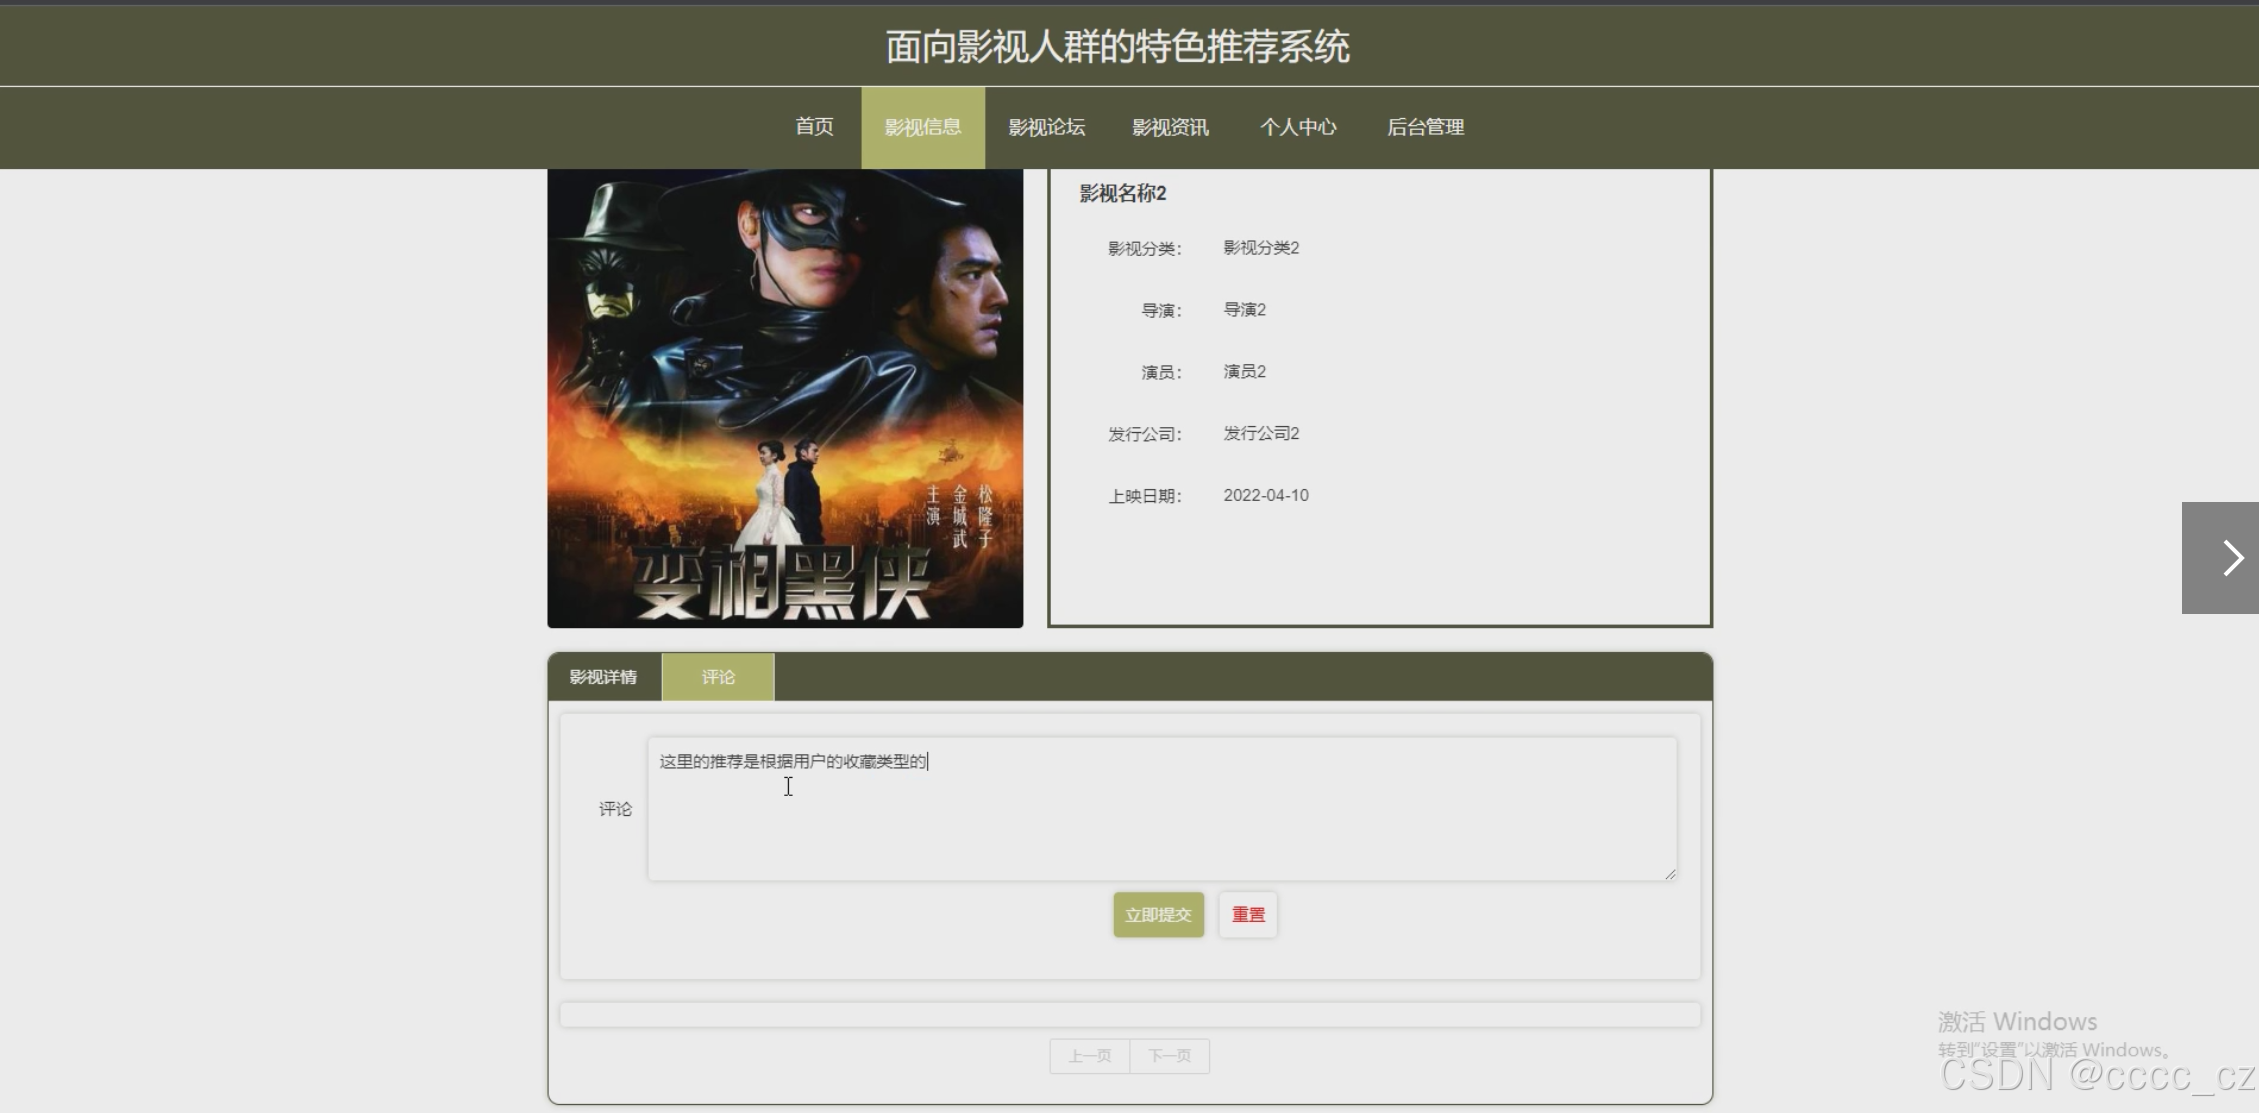Select the 影视信息 navigation item
The image size is (2259, 1113).
922,127
